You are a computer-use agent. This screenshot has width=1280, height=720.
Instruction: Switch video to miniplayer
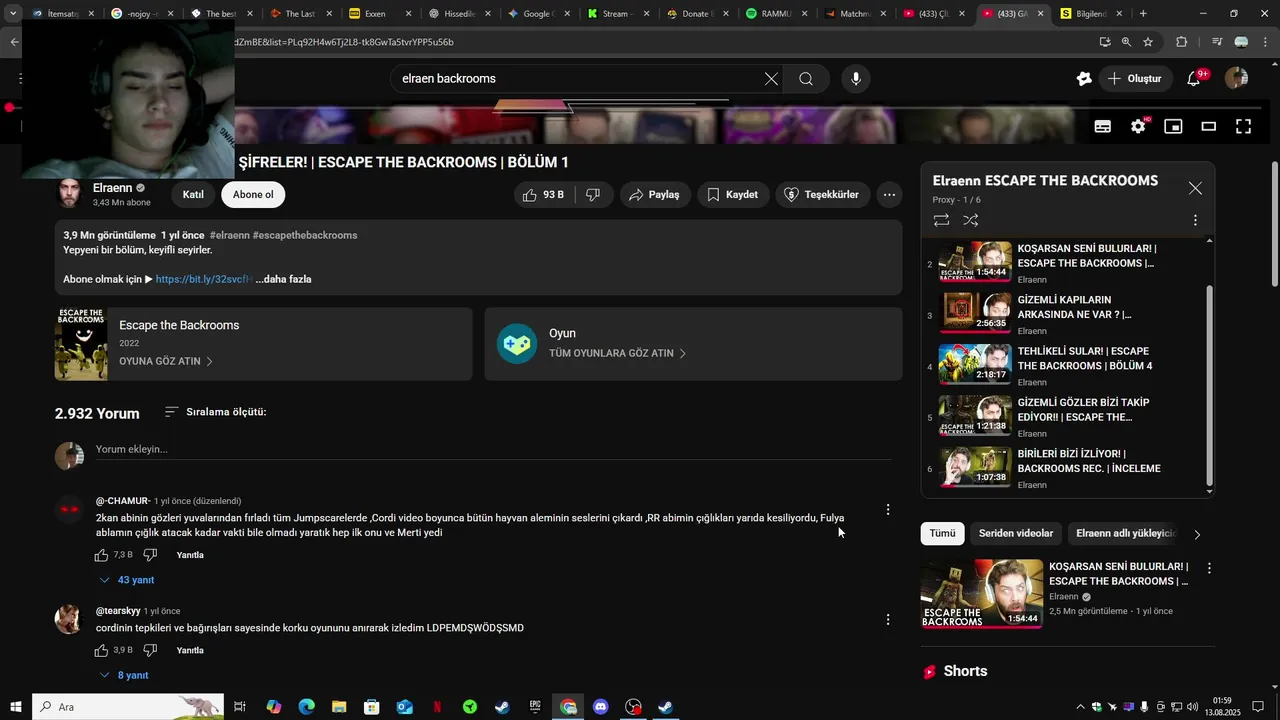[x=1173, y=126]
